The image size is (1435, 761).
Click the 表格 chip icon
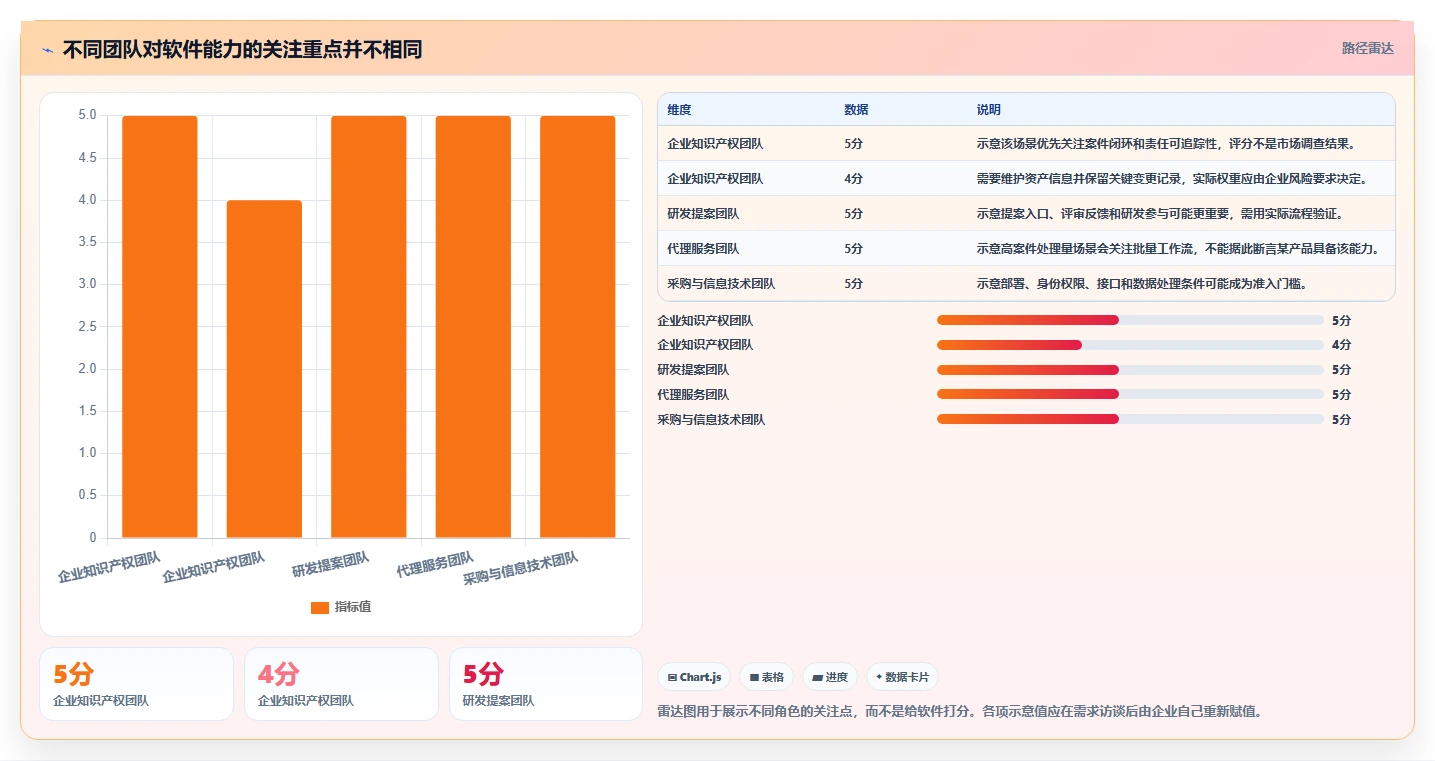click(x=754, y=677)
